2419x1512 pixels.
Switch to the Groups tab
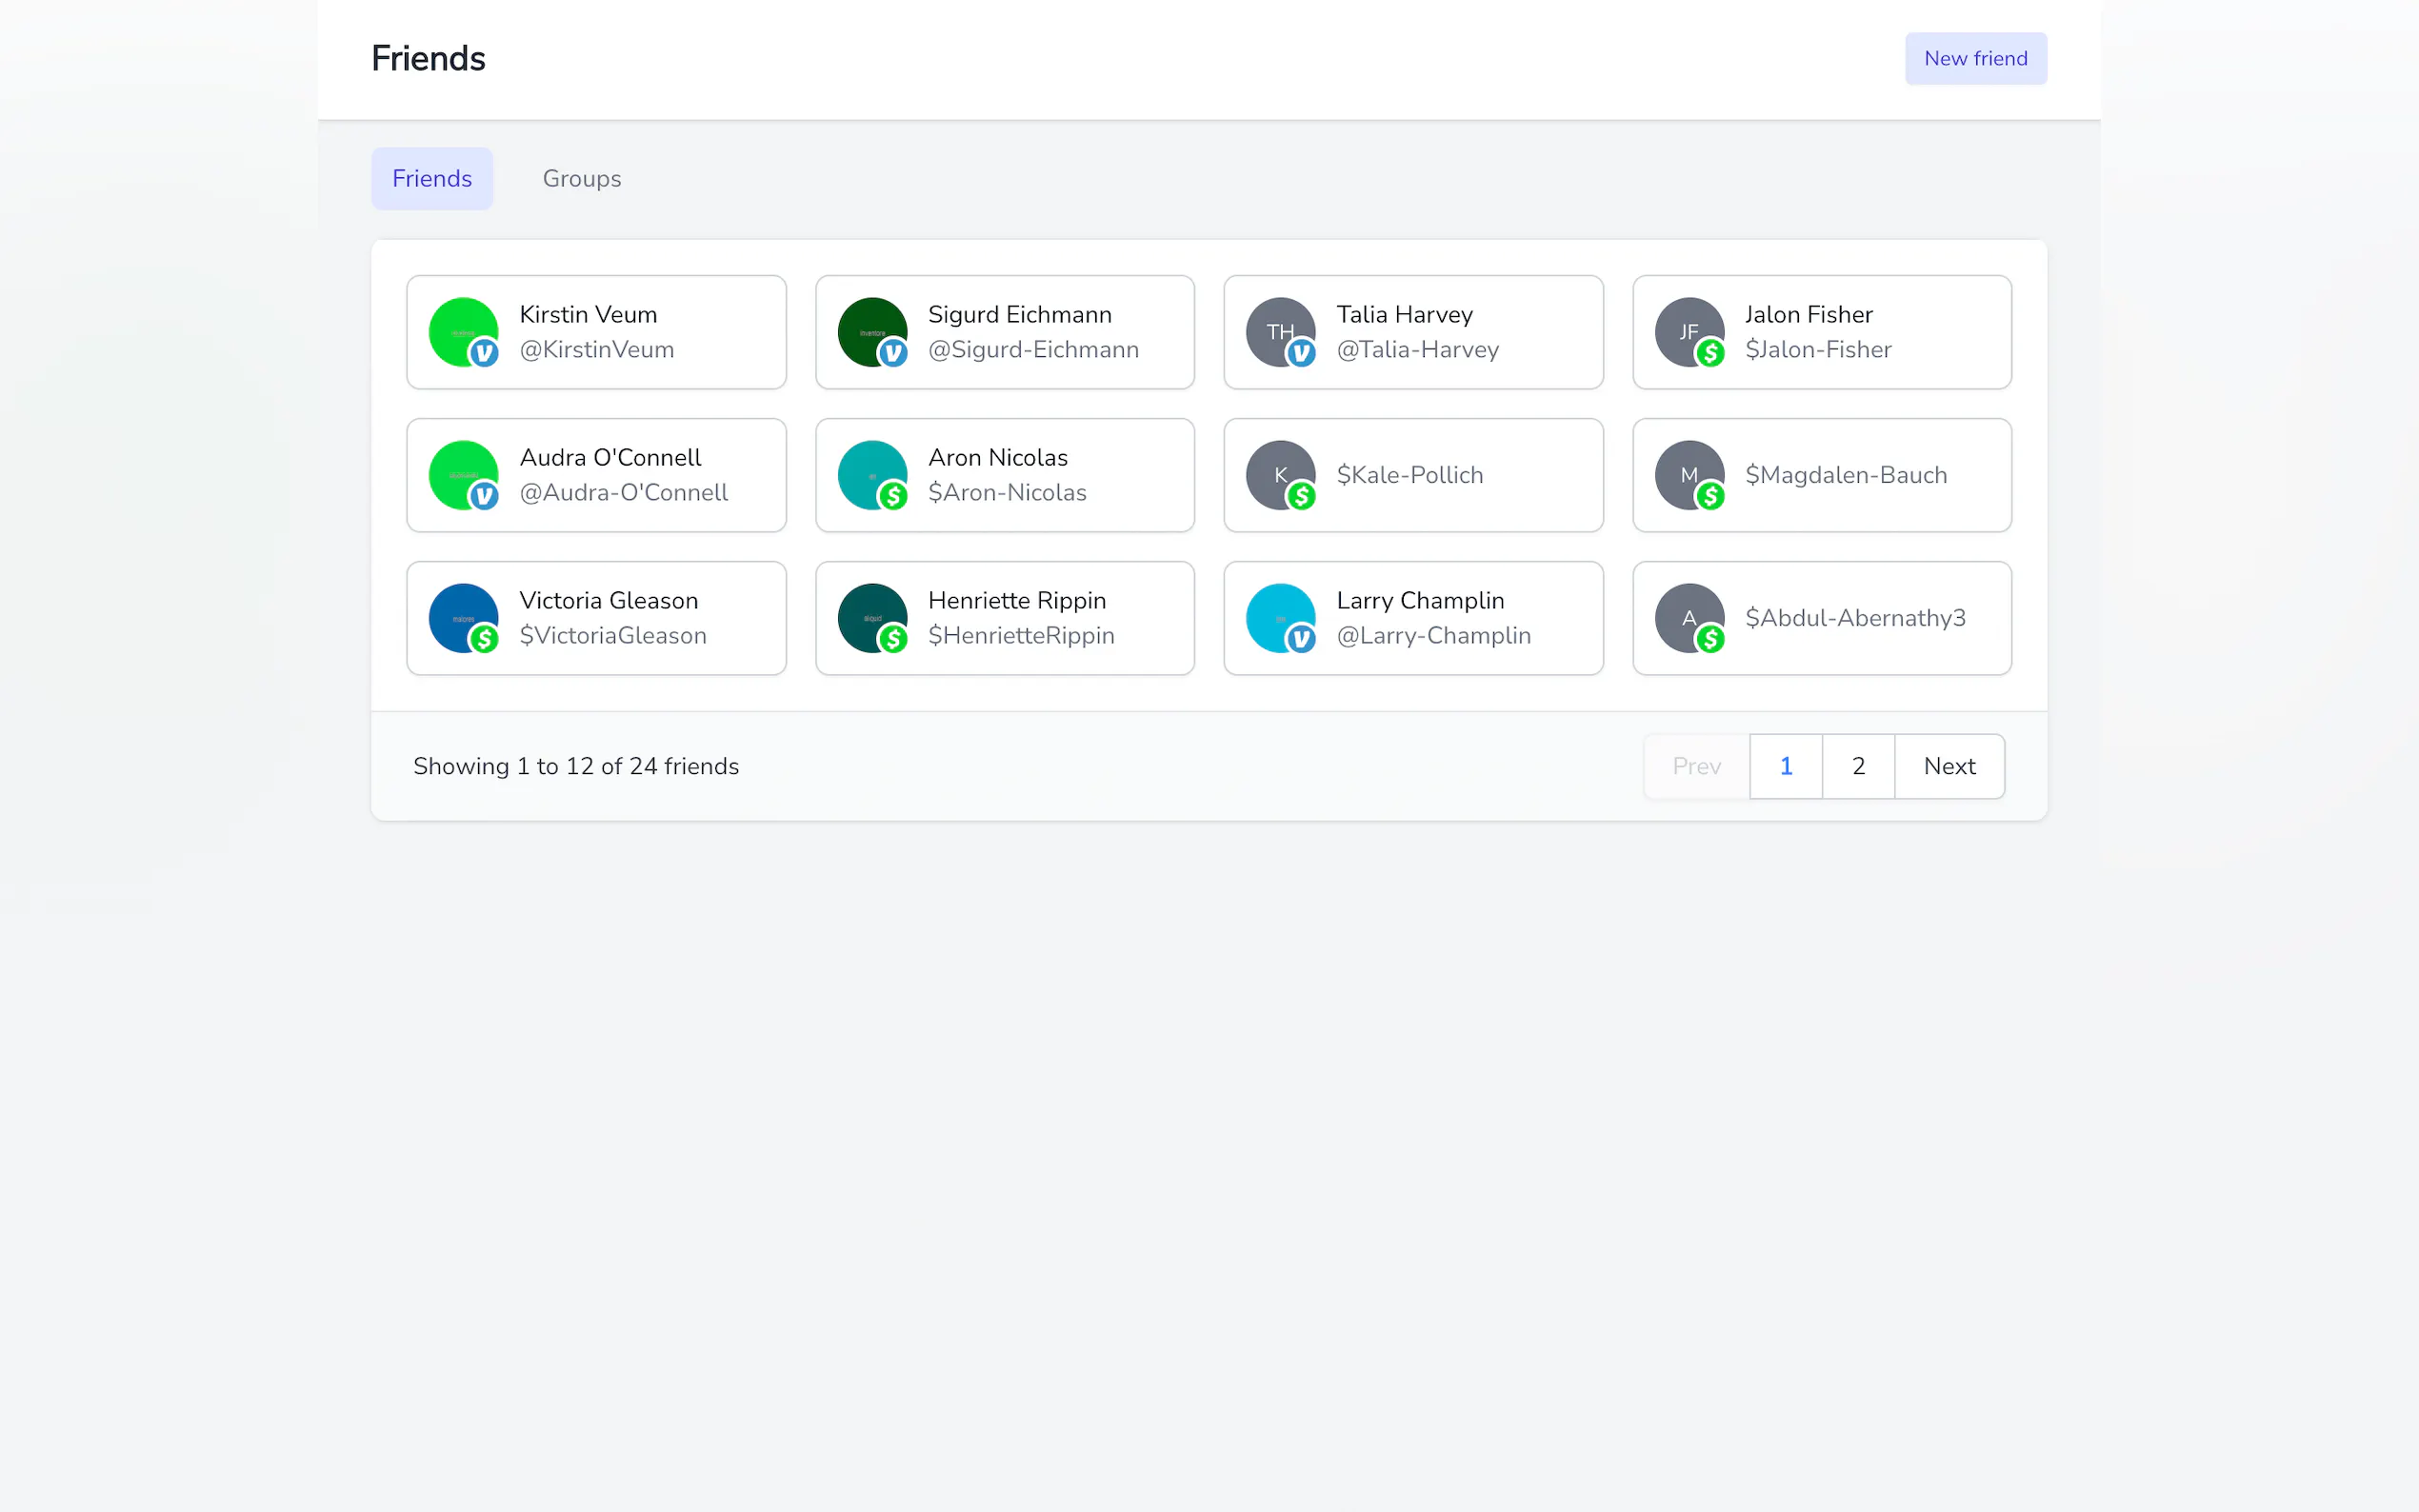581,179
